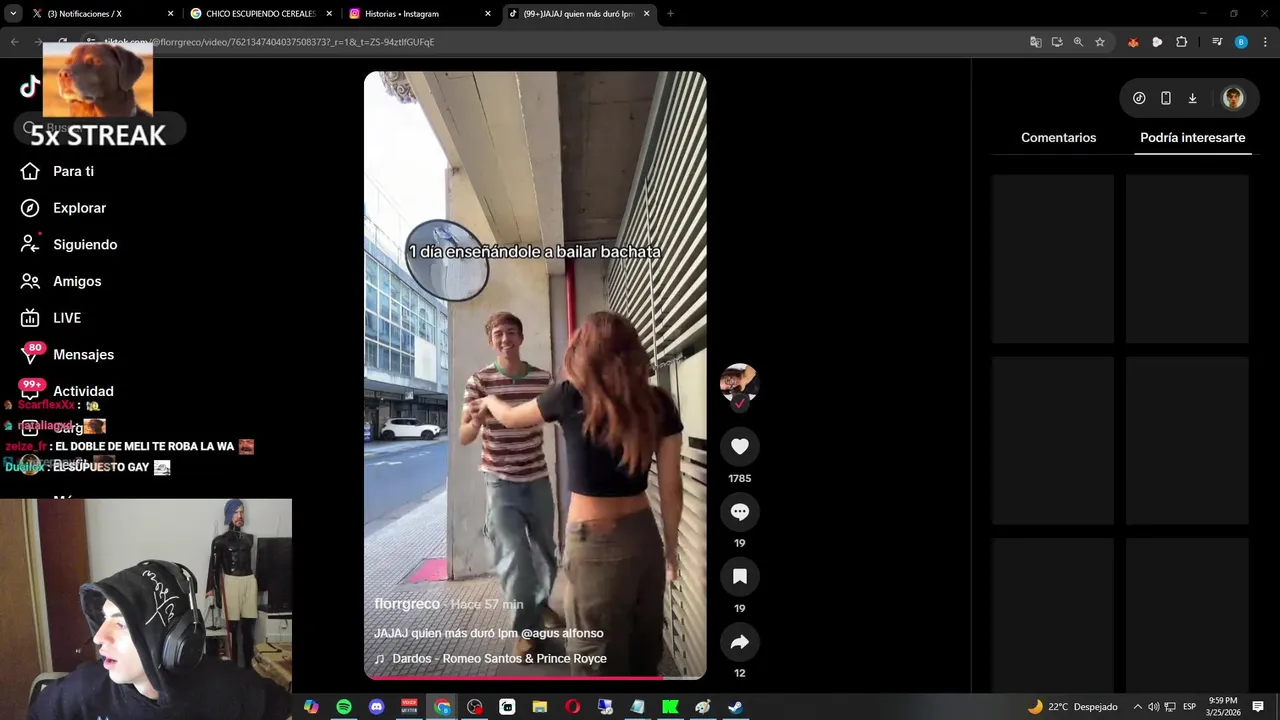Viewport: 1280px width, 720px height.
Task: Open the TikTok account avatar menu
Action: pyautogui.click(x=1233, y=98)
